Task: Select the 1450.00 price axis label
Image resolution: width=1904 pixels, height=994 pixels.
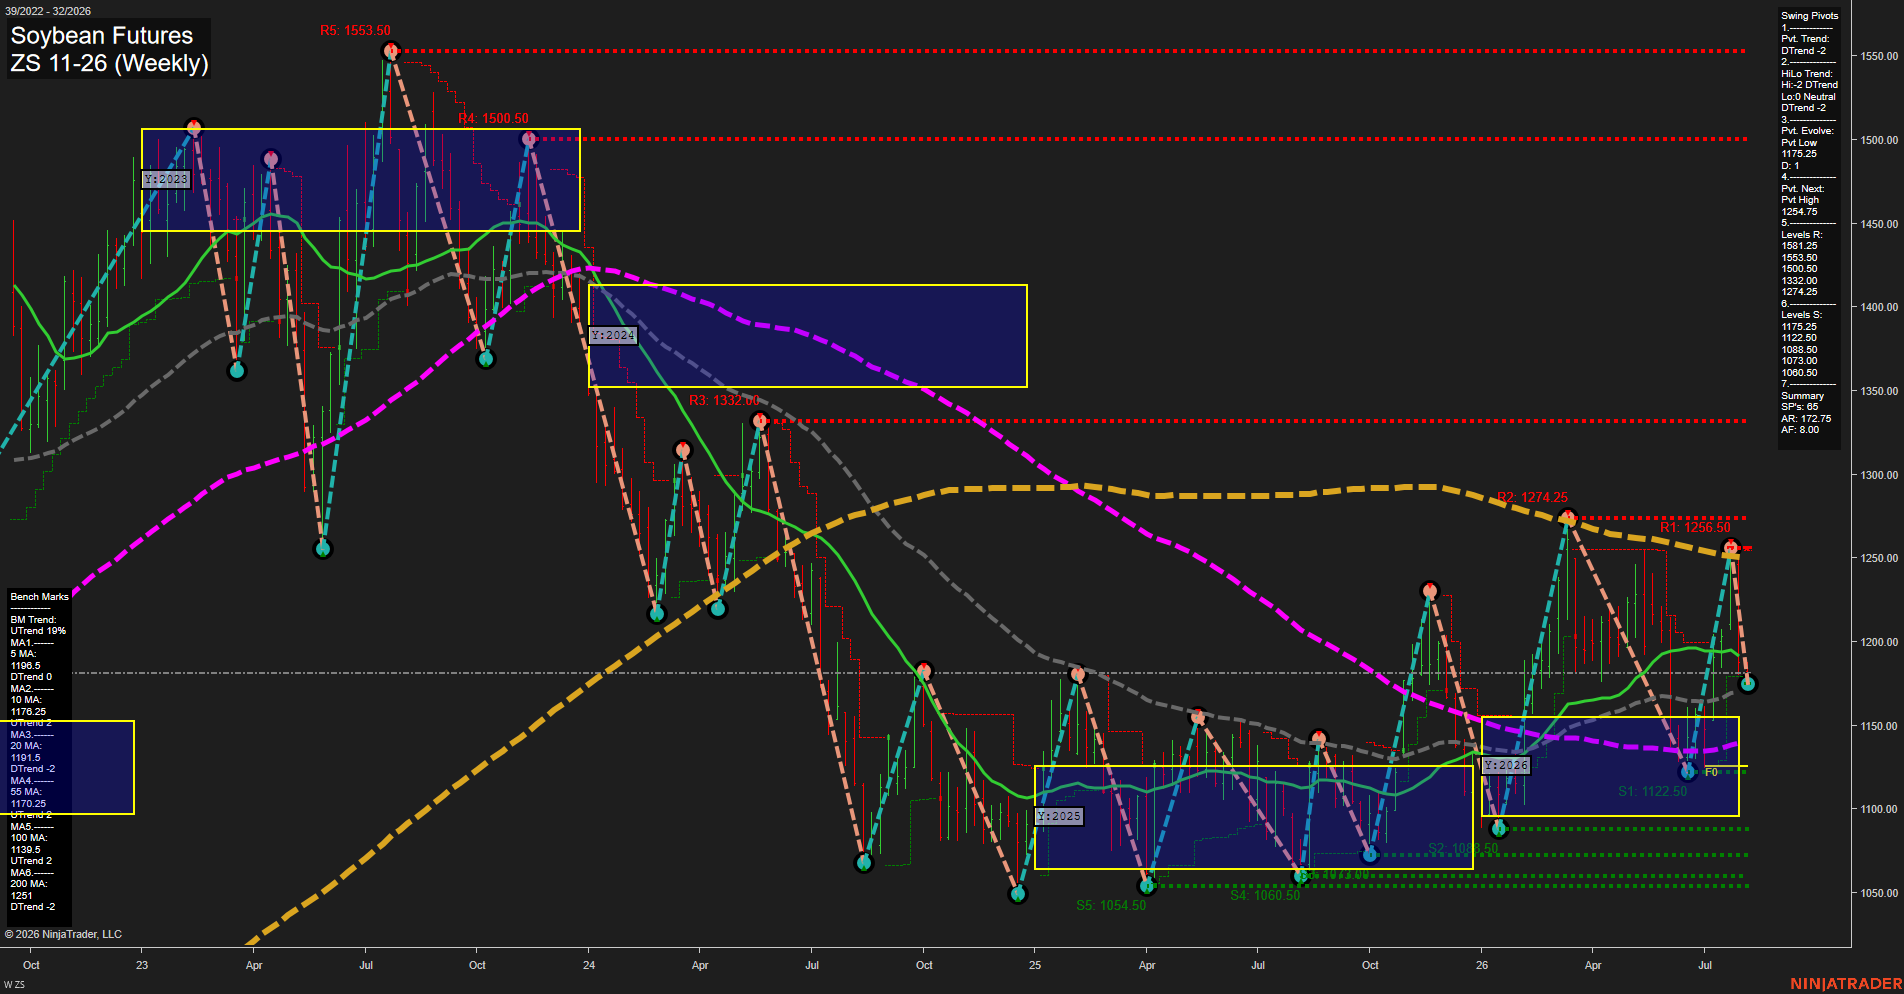Action: (x=1879, y=224)
